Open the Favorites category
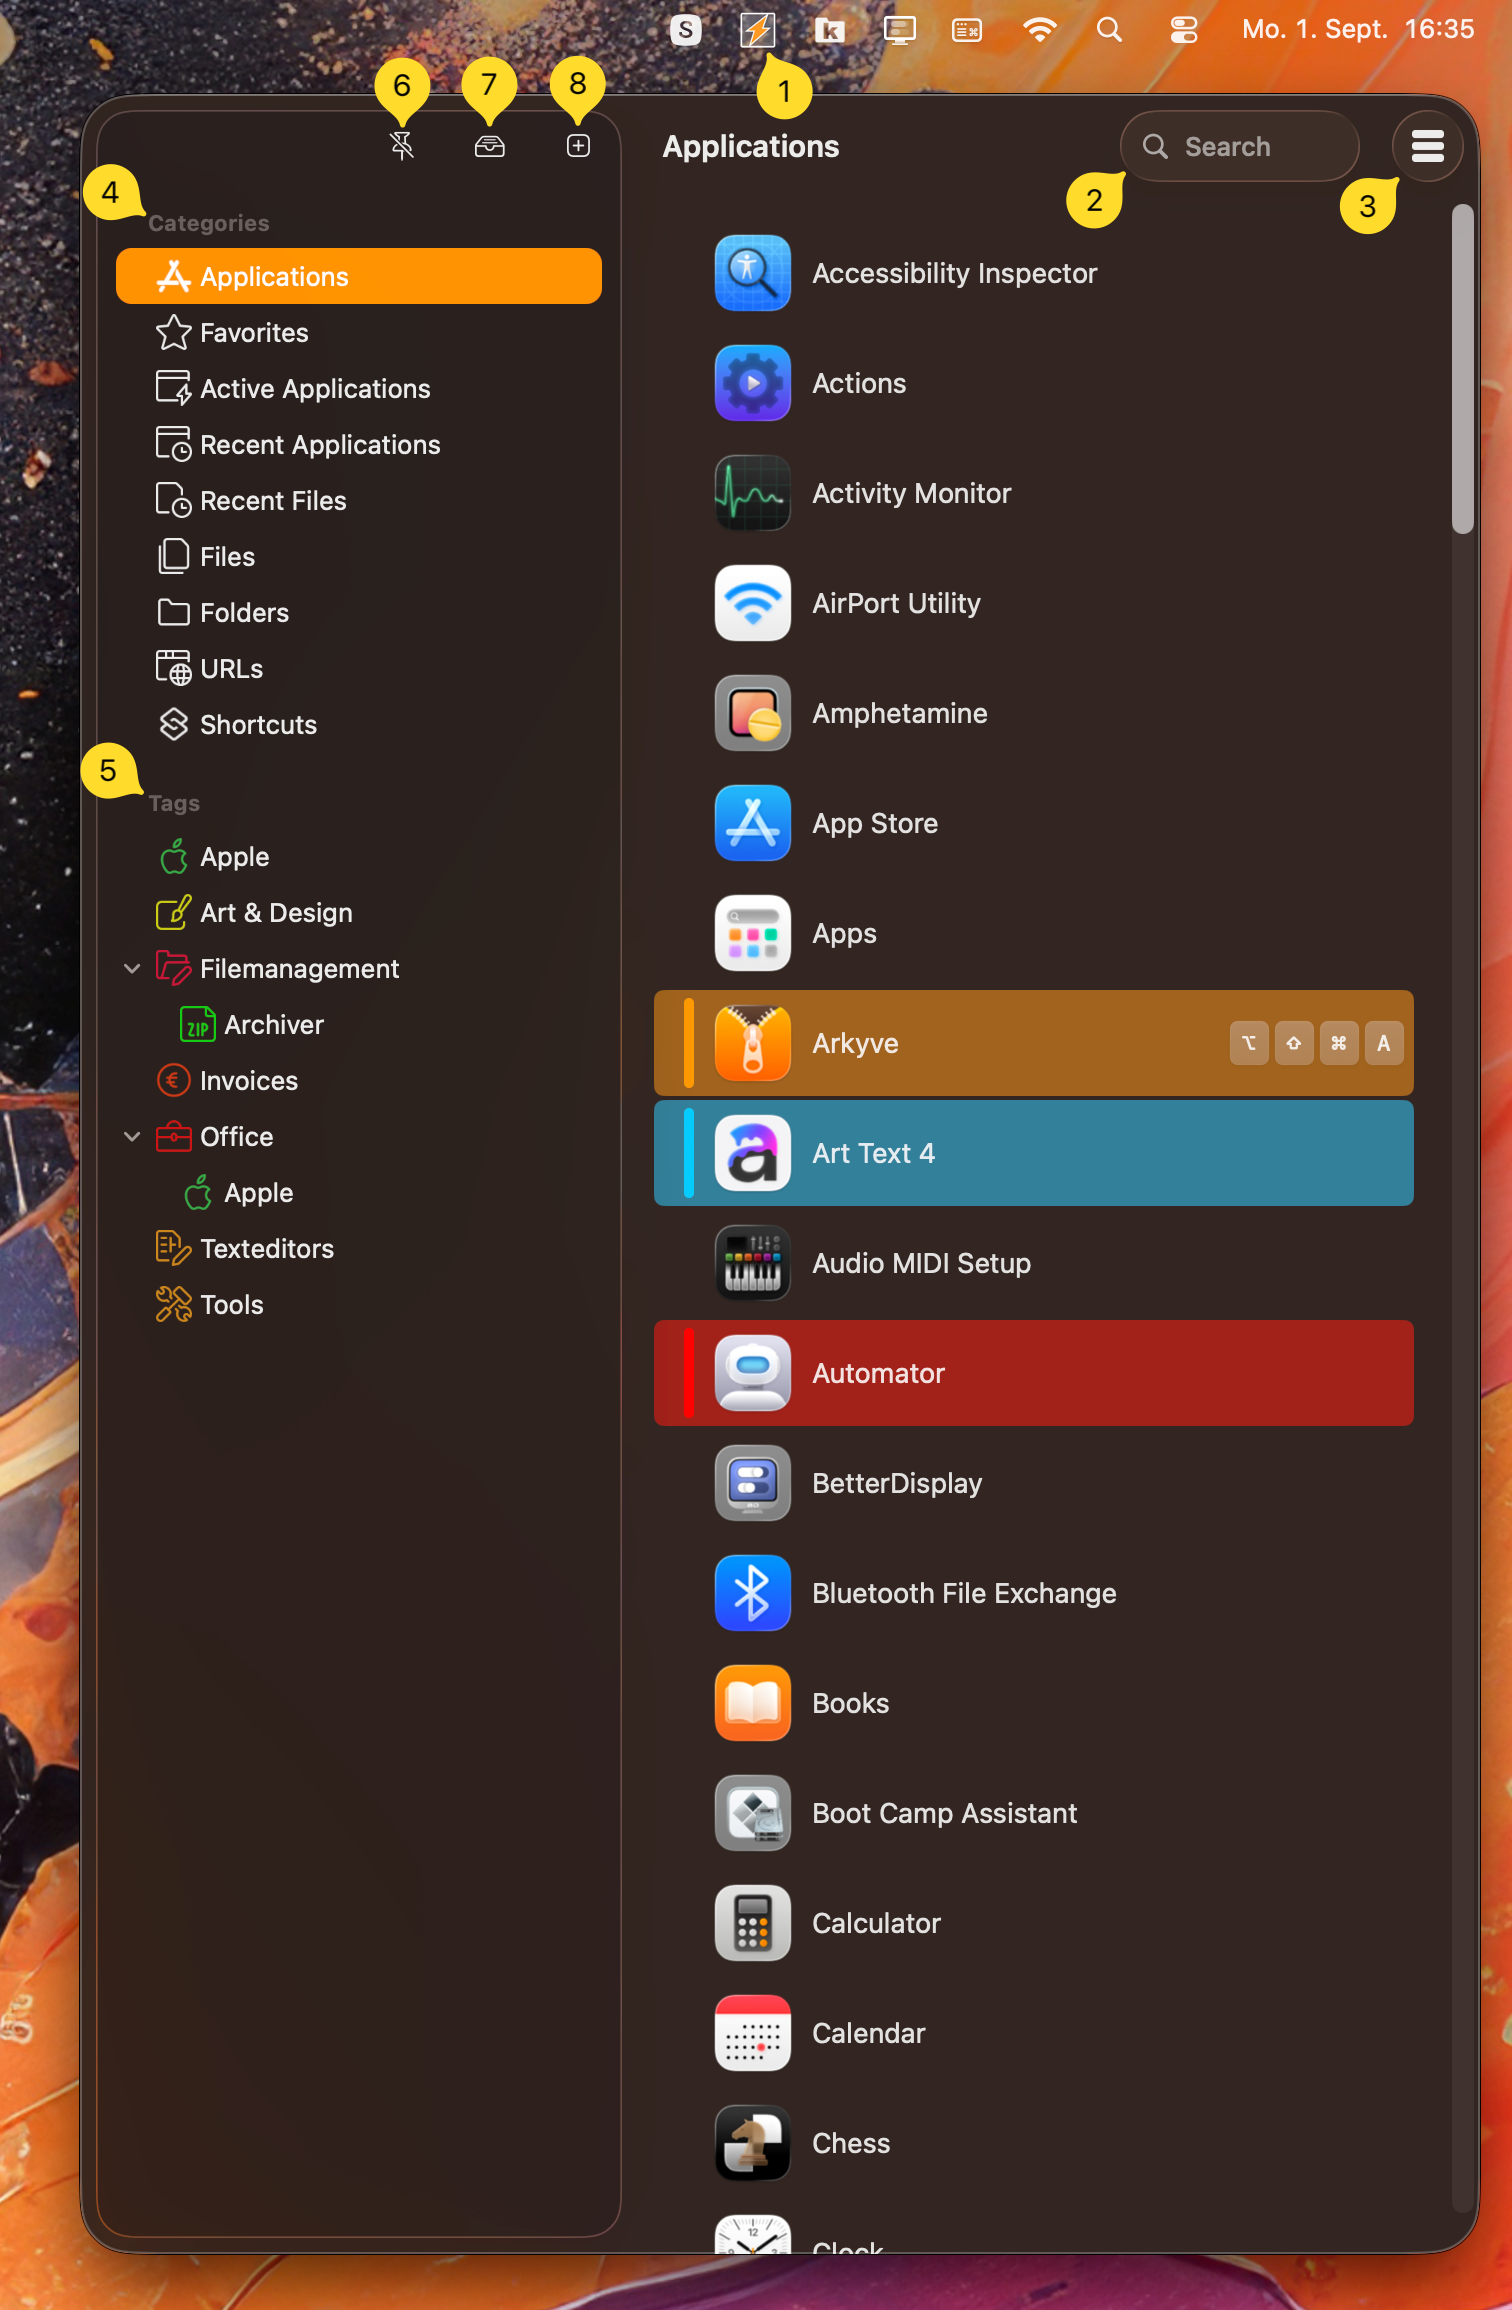Image resolution: width=1512 pixels, height=2310 pixels. click(359, 332)
